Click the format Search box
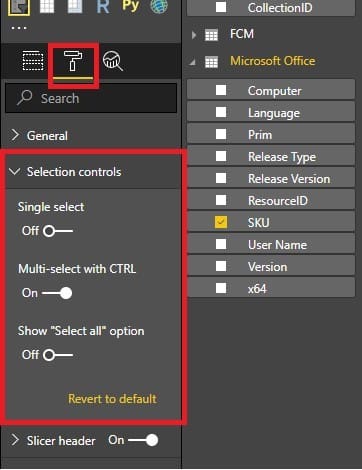The height and width of the screenshot is (470, 362). [x=91, y=98]
